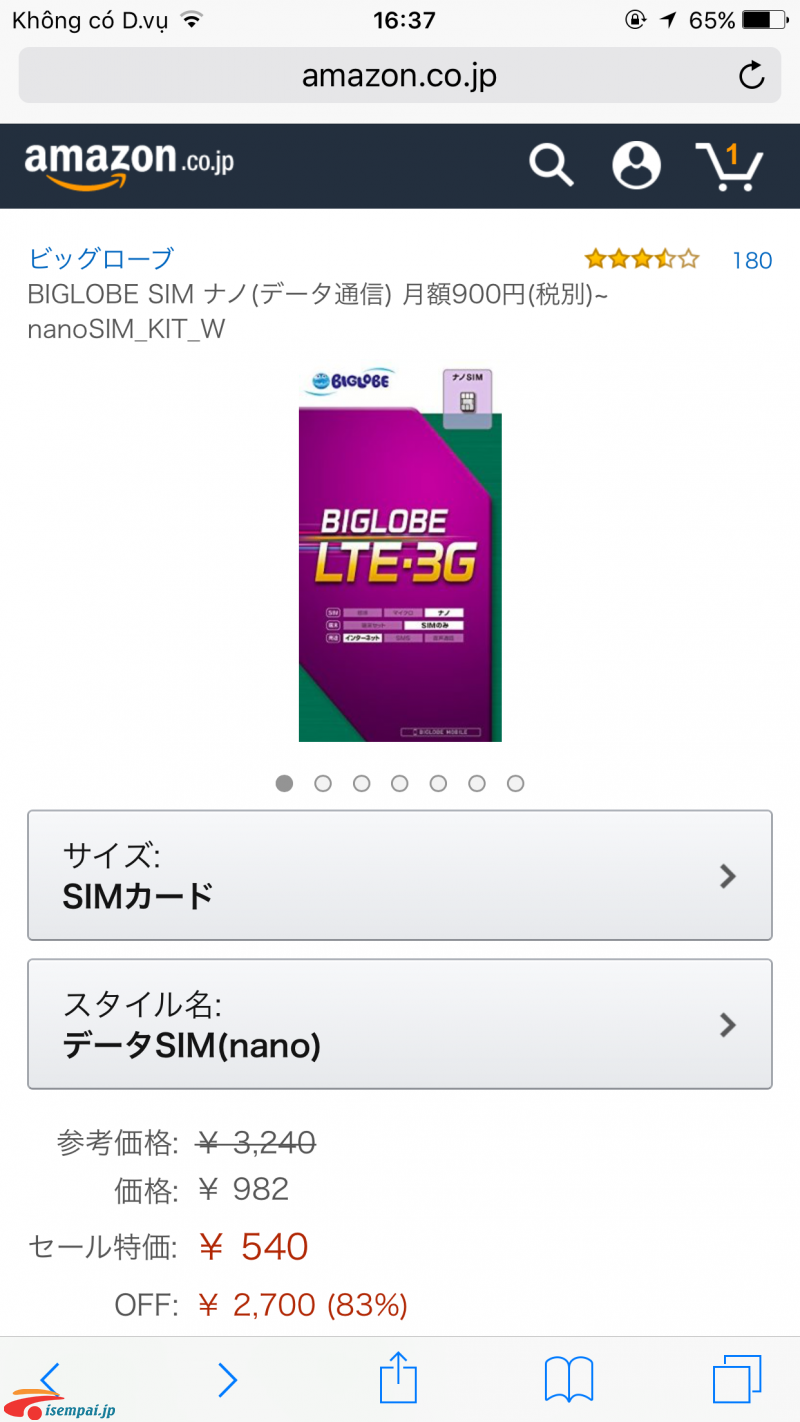
Task: Open the shopping cart icon
Action: (729, 166)
